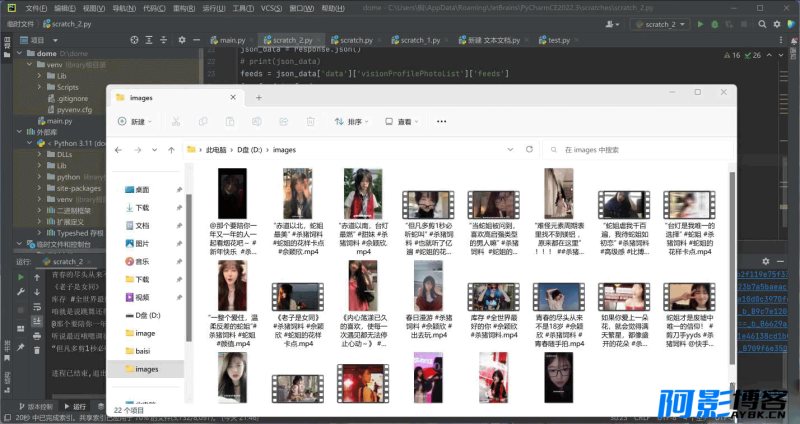
Task: Click the PyCharm Debug bug icon
Action: coord(714,24)
